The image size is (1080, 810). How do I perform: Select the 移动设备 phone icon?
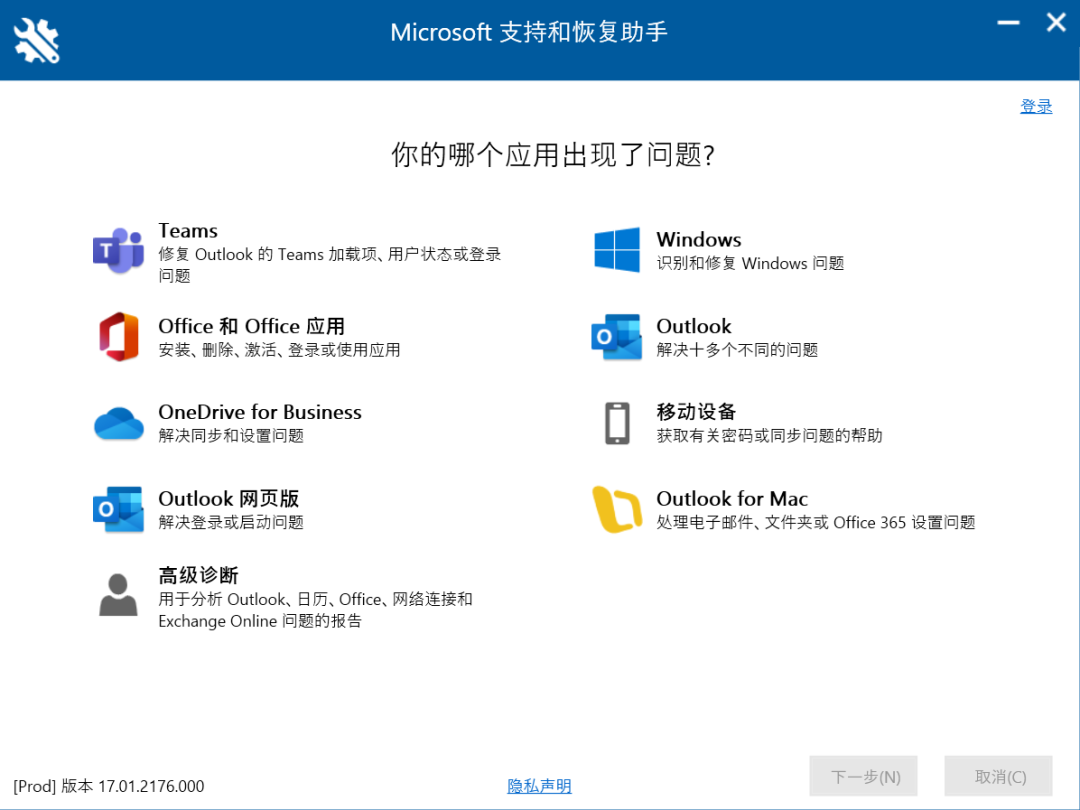pyautogui.click(x=617, y=424)
